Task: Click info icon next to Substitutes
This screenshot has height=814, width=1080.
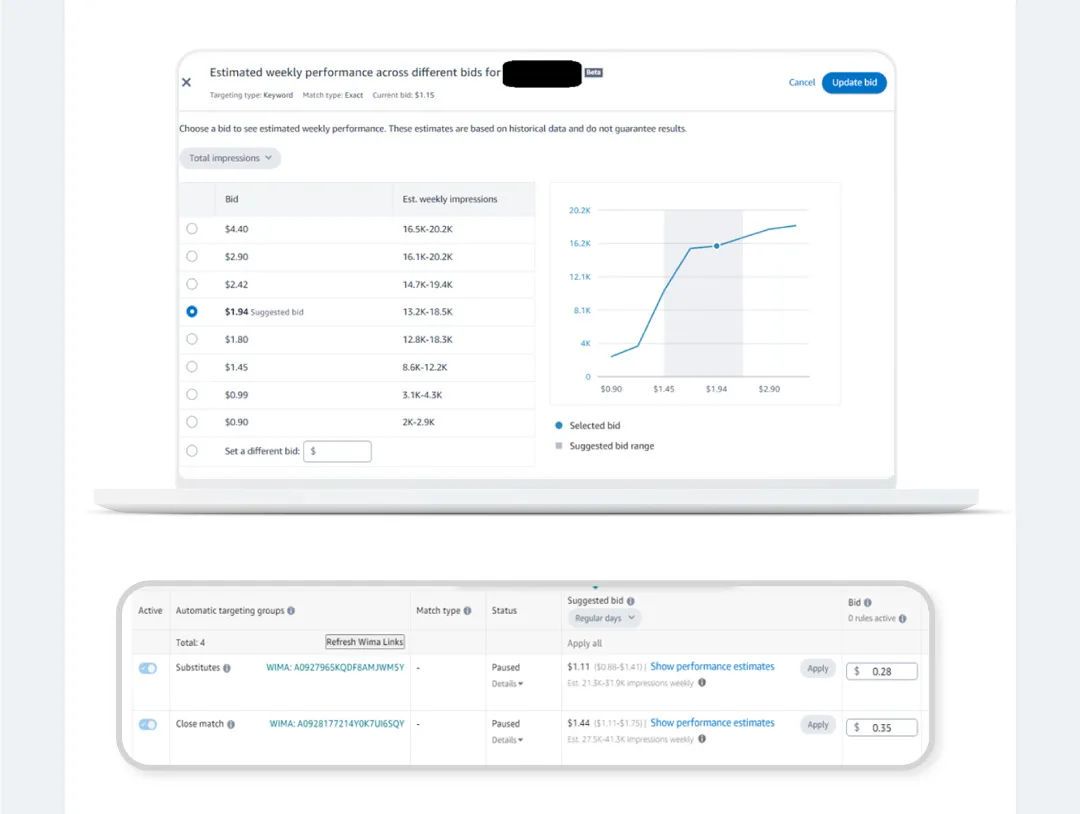Action: coord(227,668)
